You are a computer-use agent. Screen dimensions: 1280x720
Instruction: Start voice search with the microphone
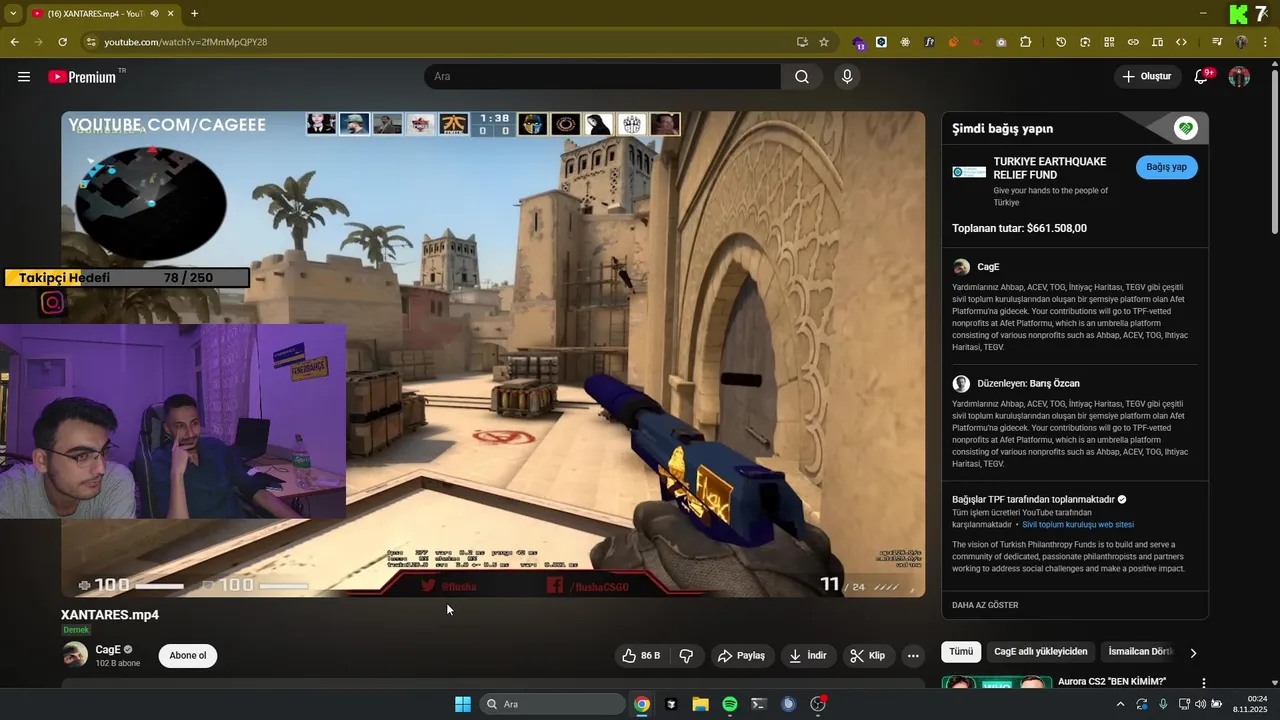click(x=847, y=77)
